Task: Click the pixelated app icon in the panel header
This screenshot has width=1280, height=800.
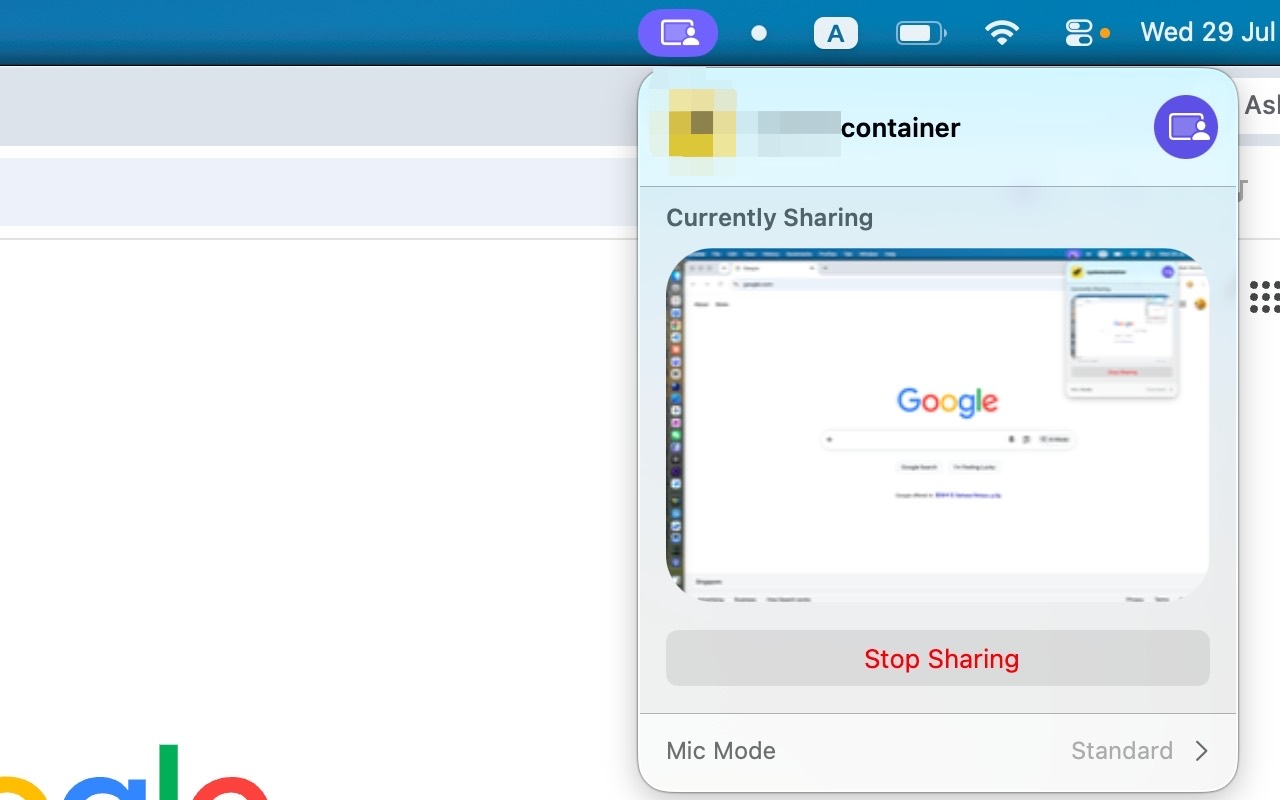Action: (x=703, y=124)
